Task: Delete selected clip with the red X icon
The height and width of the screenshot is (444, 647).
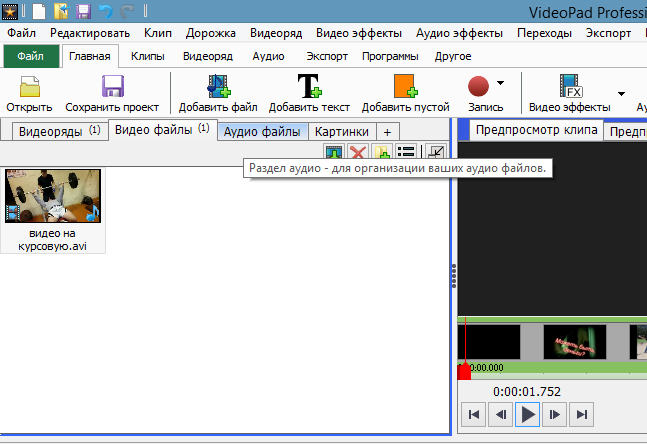Action: [358, 152]
